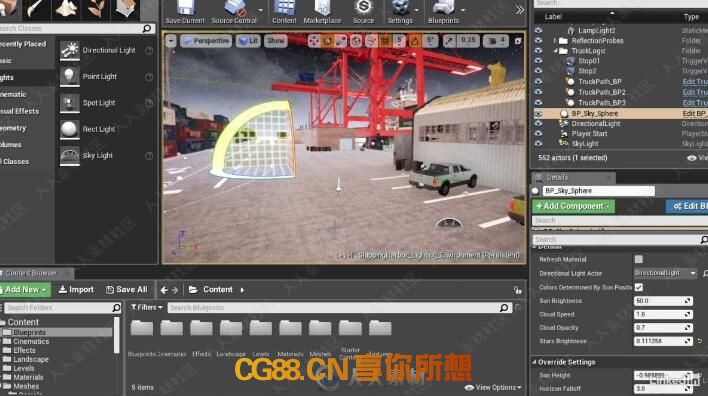Toggle visibility eye for BP_Sky_Sphere
This screenshot has width=708, height=396.
pos(538,113)
